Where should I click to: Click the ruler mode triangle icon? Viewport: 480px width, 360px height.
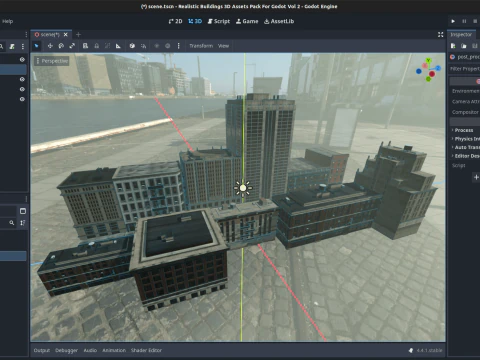point(118,46)
